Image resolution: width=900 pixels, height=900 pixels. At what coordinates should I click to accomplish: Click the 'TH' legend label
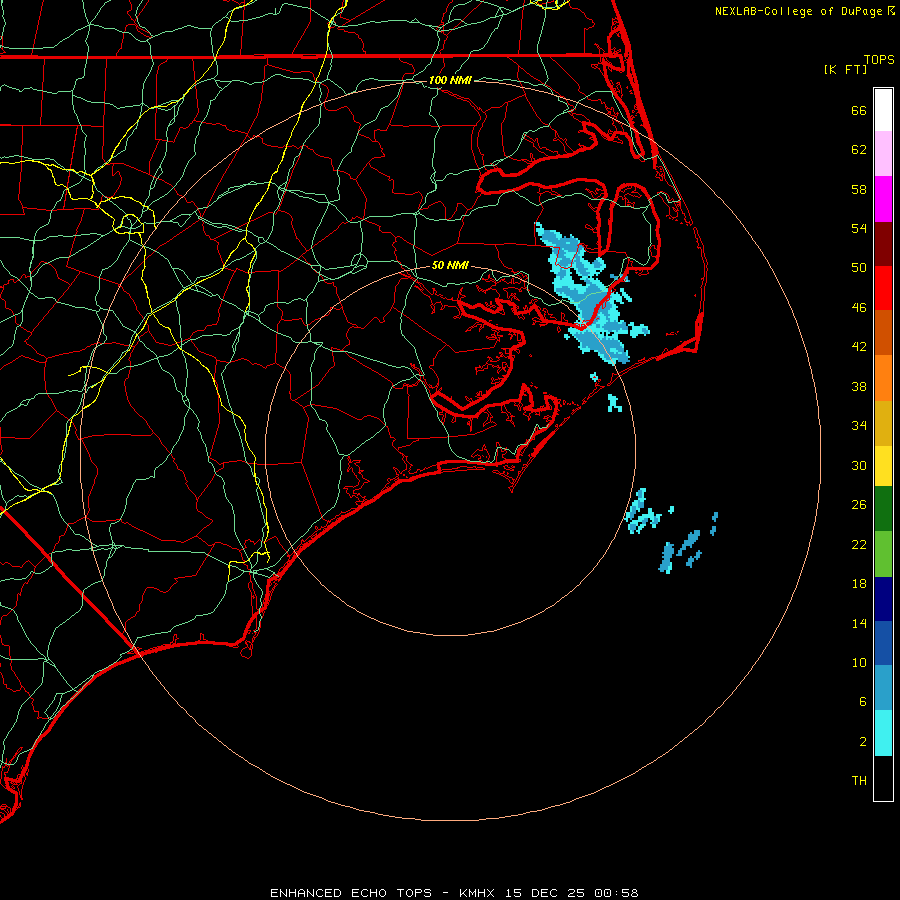pos(859,781)
